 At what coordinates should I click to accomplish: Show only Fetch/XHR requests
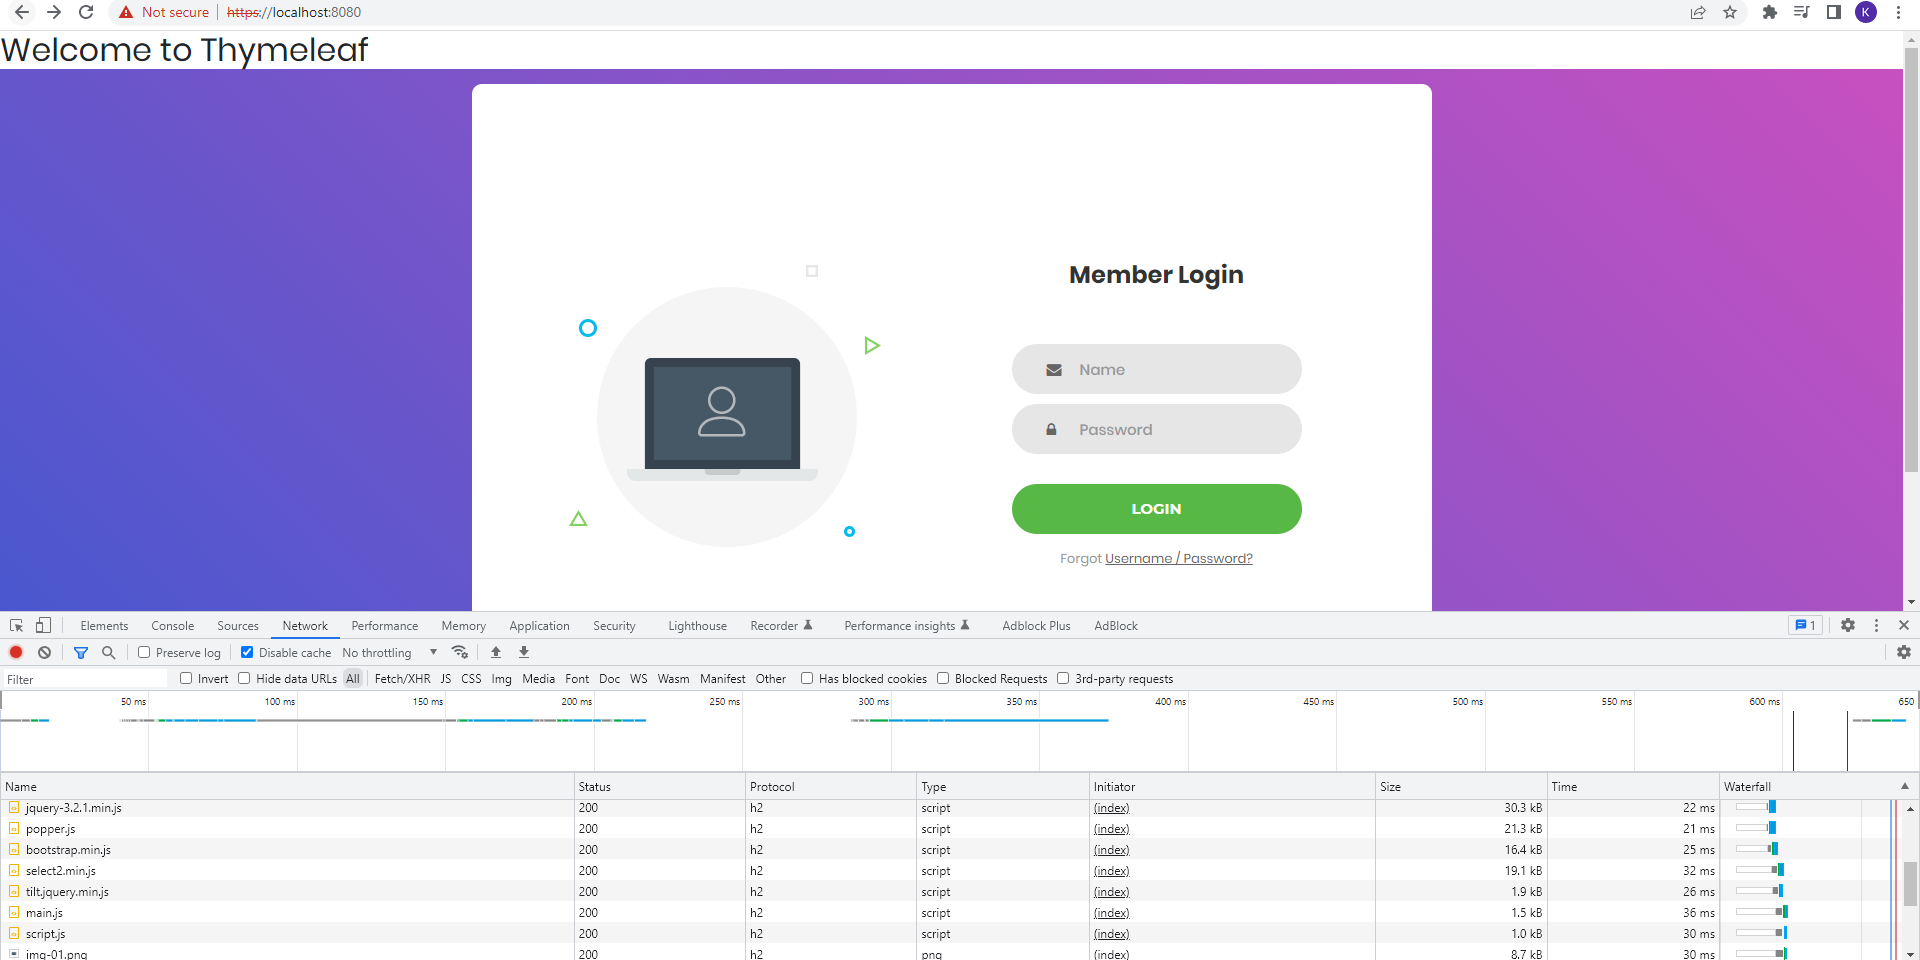click(402, 678)
